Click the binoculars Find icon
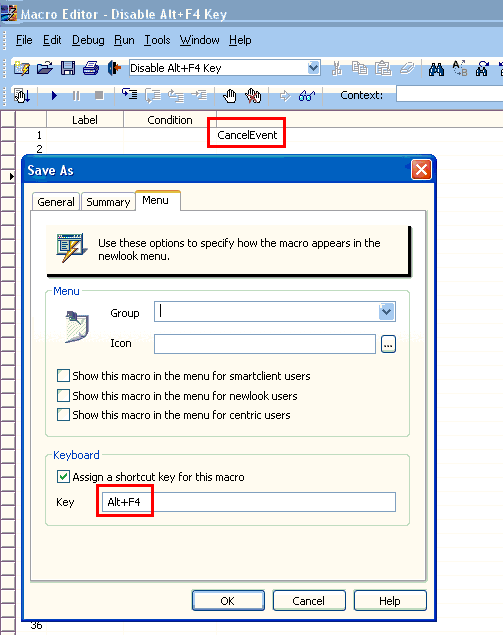The width and height of the screenshot is (503, 635). coord(436,69)
